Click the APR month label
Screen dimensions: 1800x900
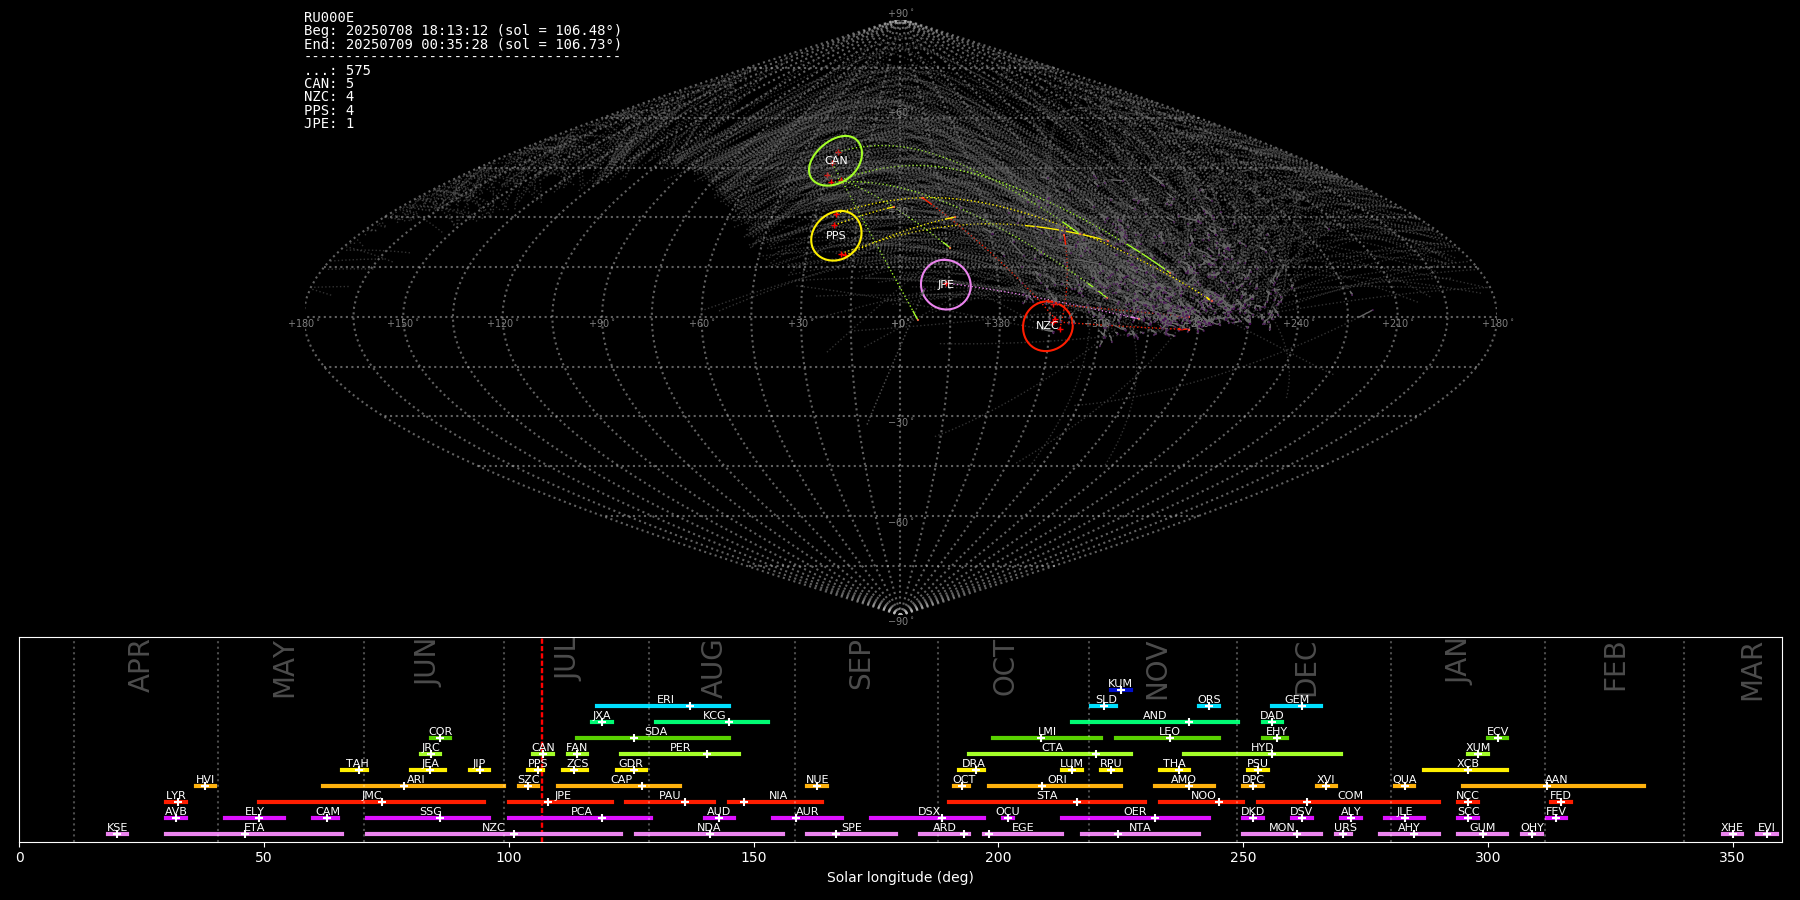click(x=139, y=665)
